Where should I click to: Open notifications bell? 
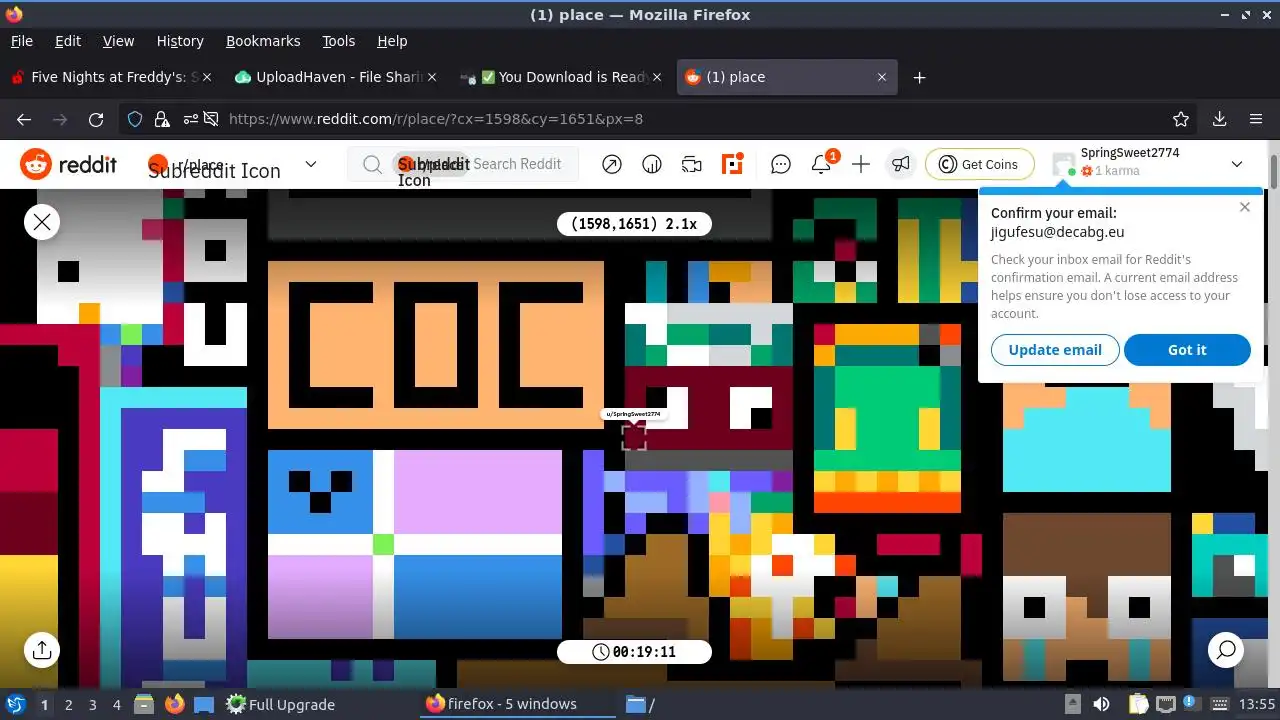822,164
